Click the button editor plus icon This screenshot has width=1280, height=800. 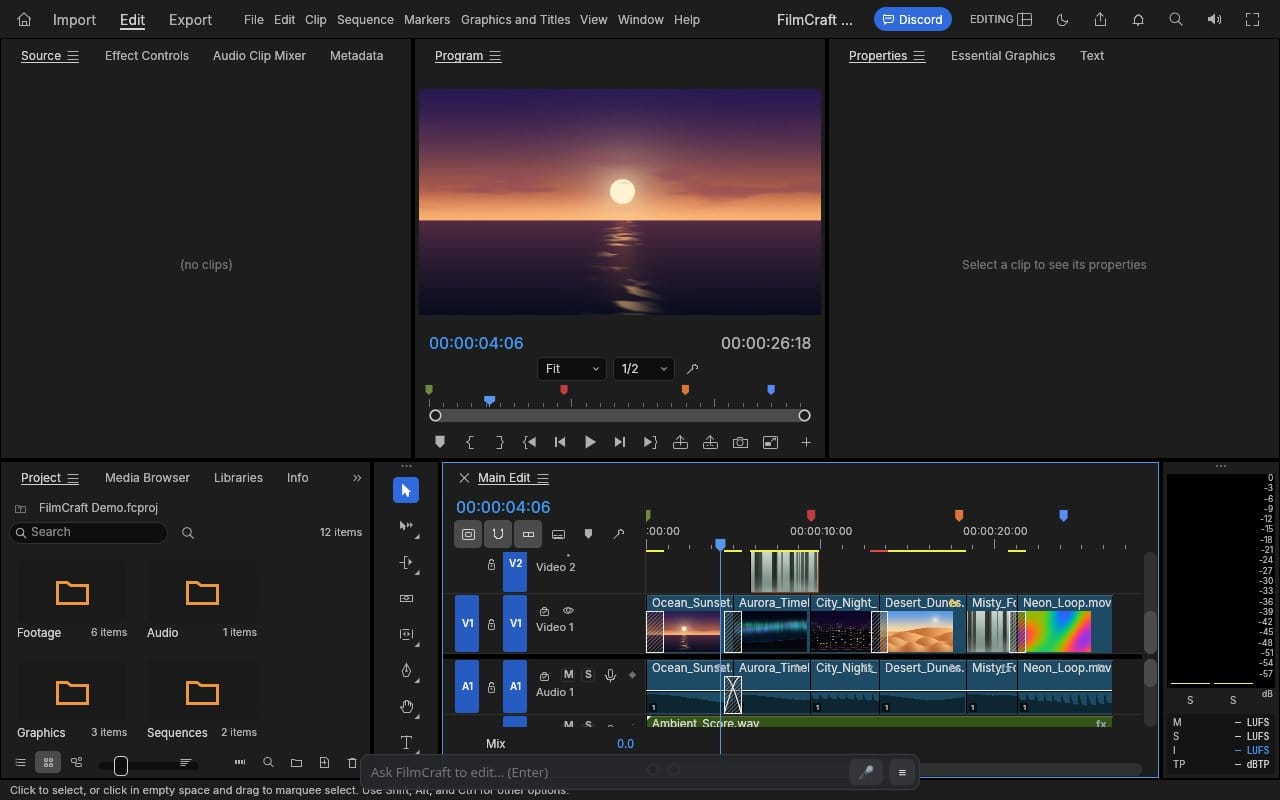click(805, 442)
